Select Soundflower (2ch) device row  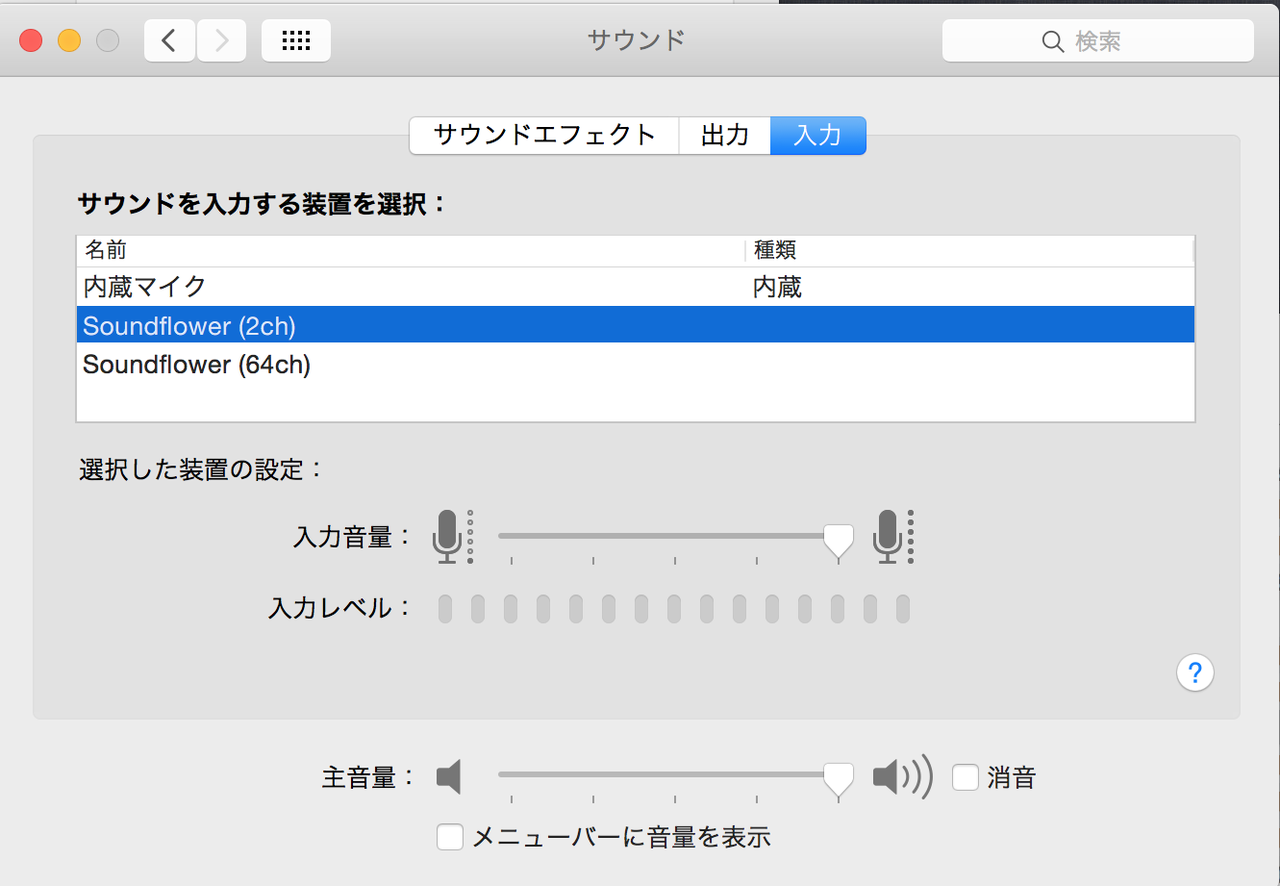(636, 325)
